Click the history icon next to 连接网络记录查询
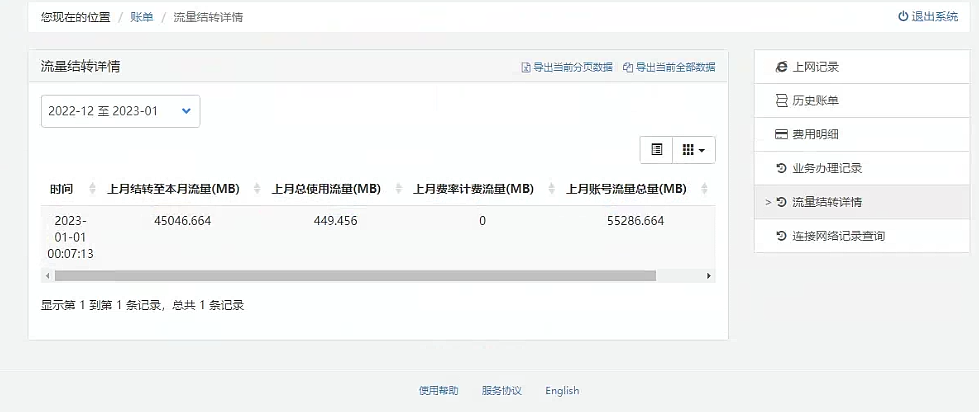The width and height of the screenshot is (979, 412). tap(781, 236)
